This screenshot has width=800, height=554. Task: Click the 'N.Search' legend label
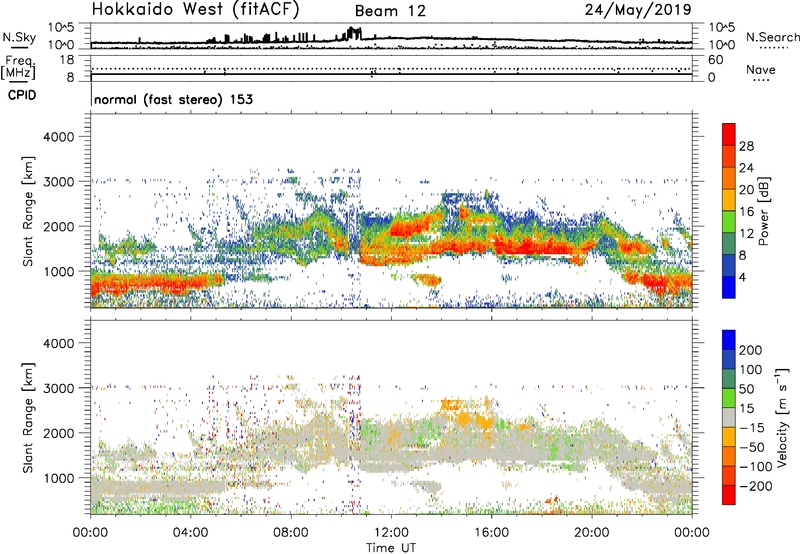[x=772, y=37]
